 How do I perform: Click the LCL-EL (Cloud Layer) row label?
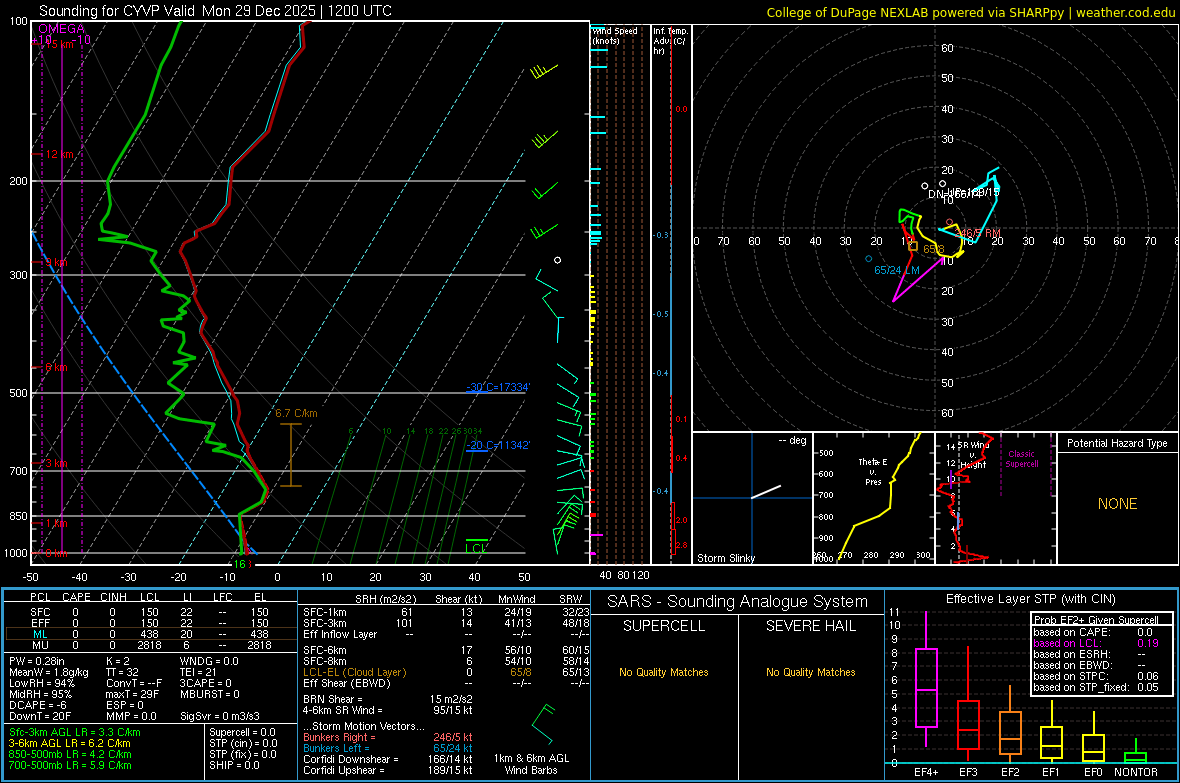coord(354,672)
